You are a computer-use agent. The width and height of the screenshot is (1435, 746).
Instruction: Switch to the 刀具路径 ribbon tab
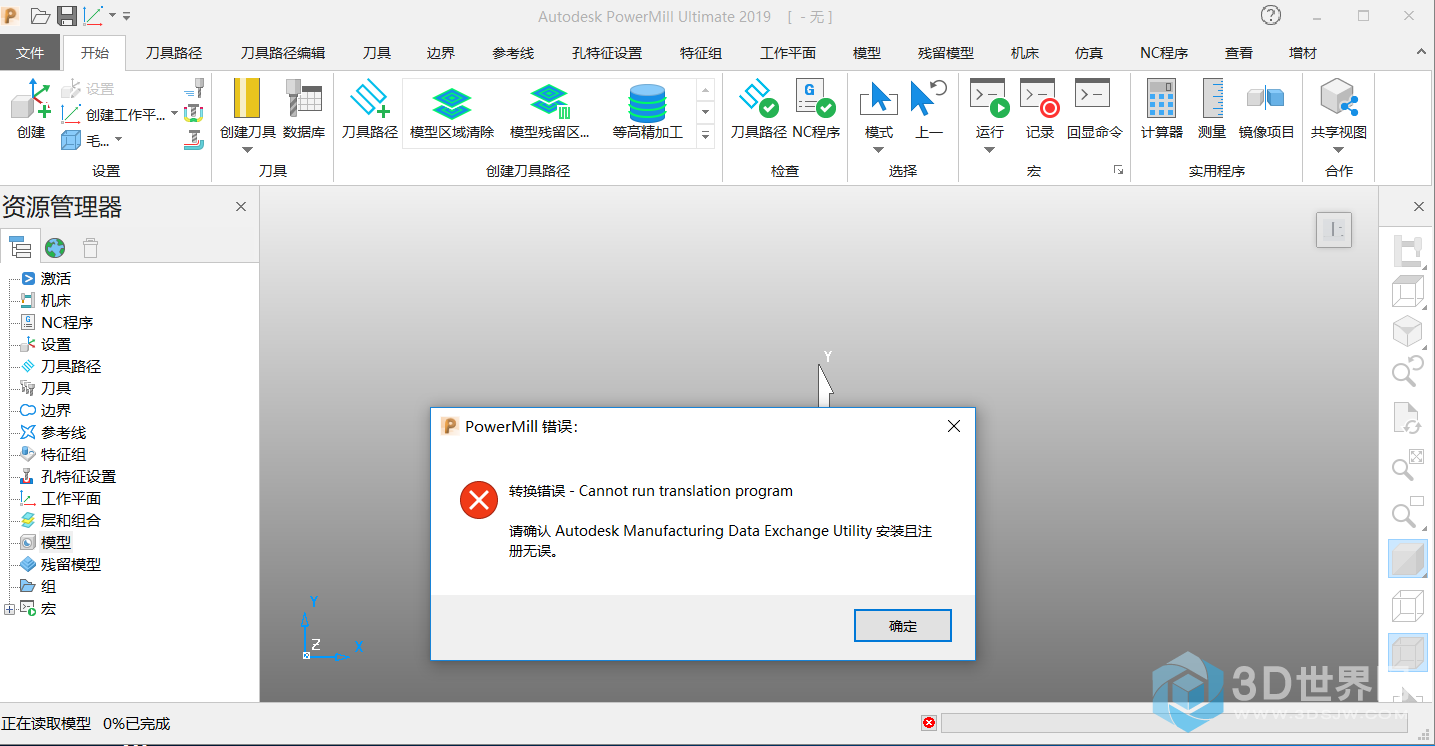coord(174,53)
